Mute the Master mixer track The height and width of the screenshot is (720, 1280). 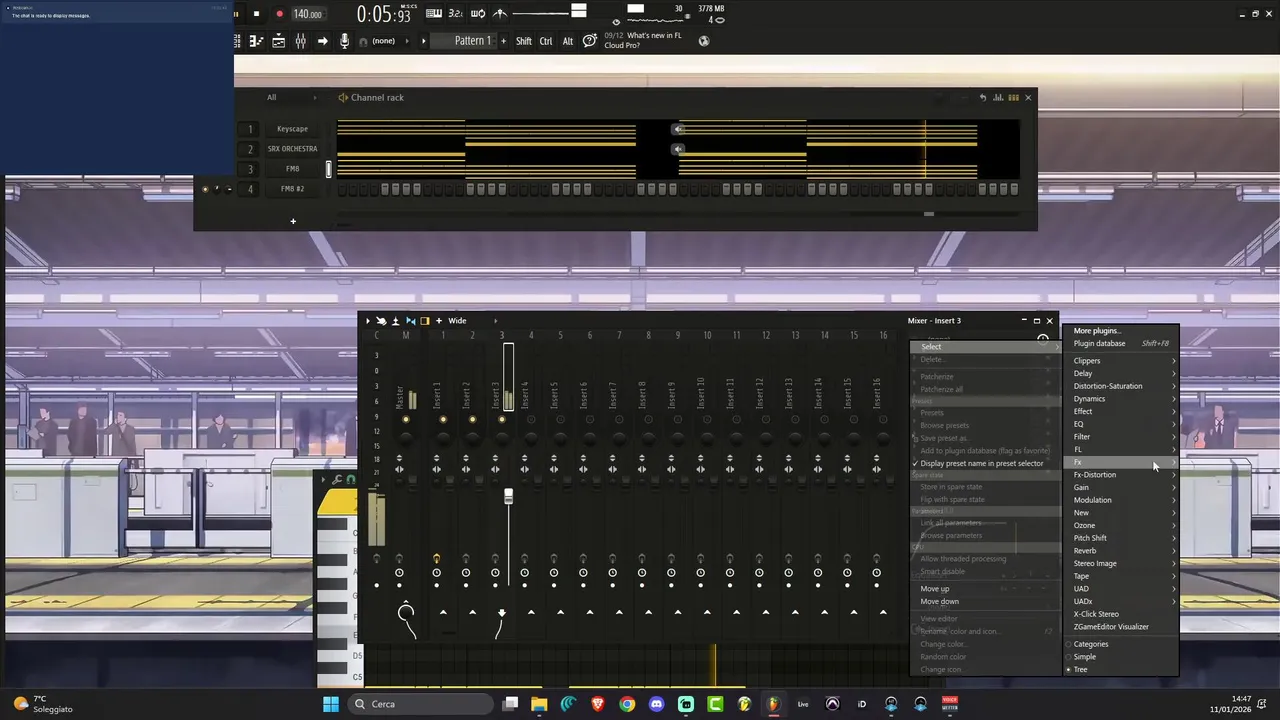coord(406,420)
